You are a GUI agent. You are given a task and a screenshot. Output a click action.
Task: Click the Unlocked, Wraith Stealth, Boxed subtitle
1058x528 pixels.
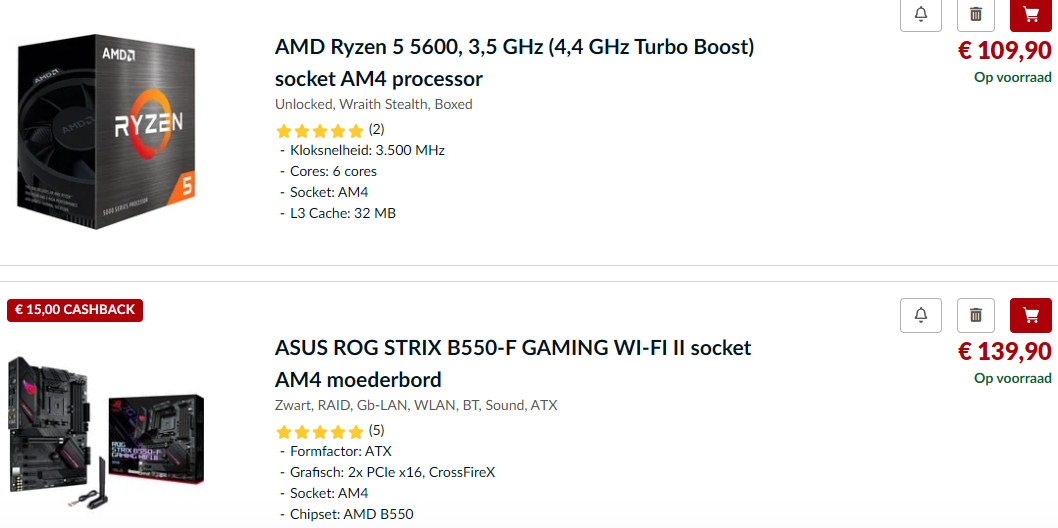(x=374, y=104)
